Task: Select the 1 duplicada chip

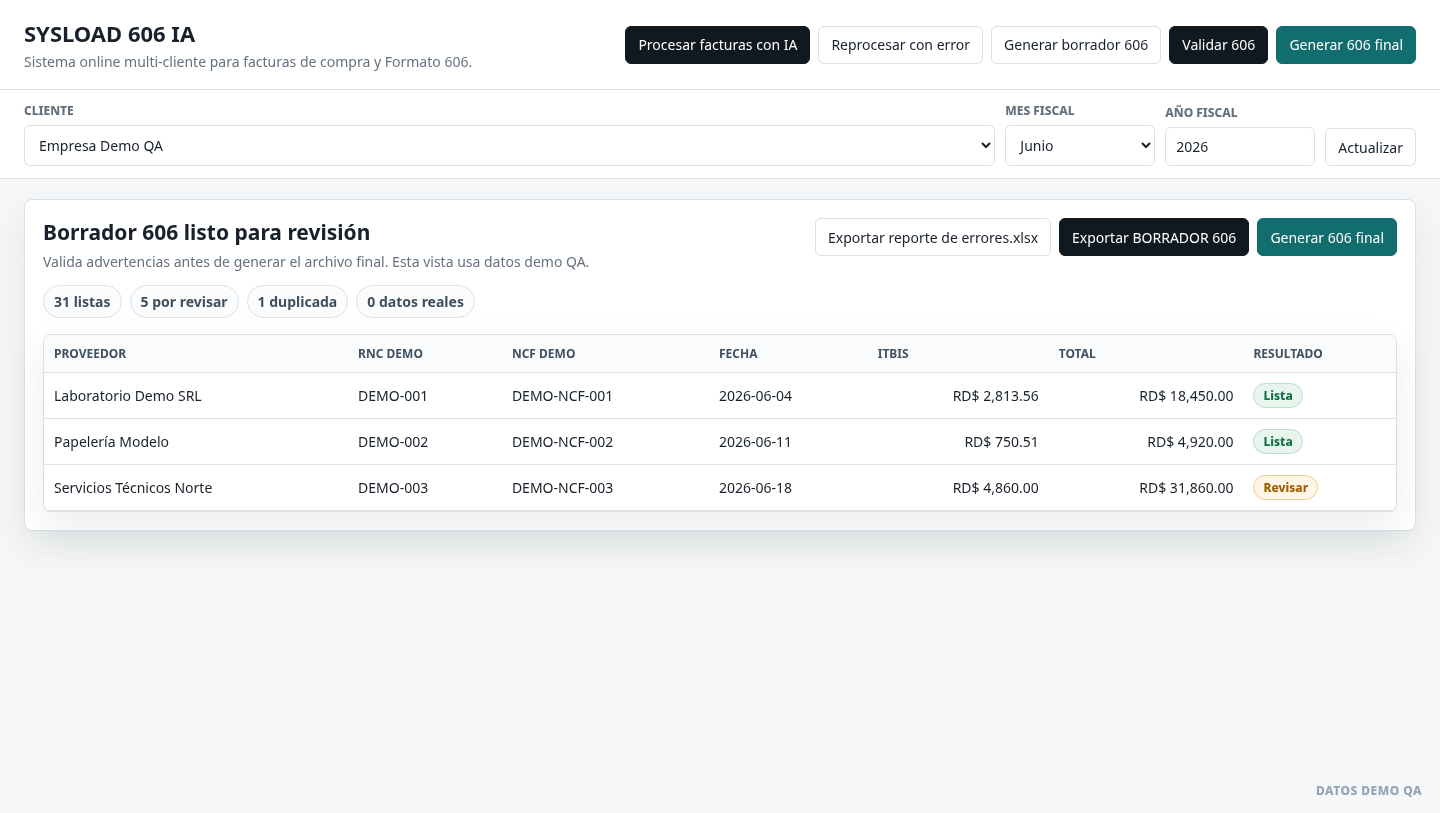Action: tap(297, 302)
